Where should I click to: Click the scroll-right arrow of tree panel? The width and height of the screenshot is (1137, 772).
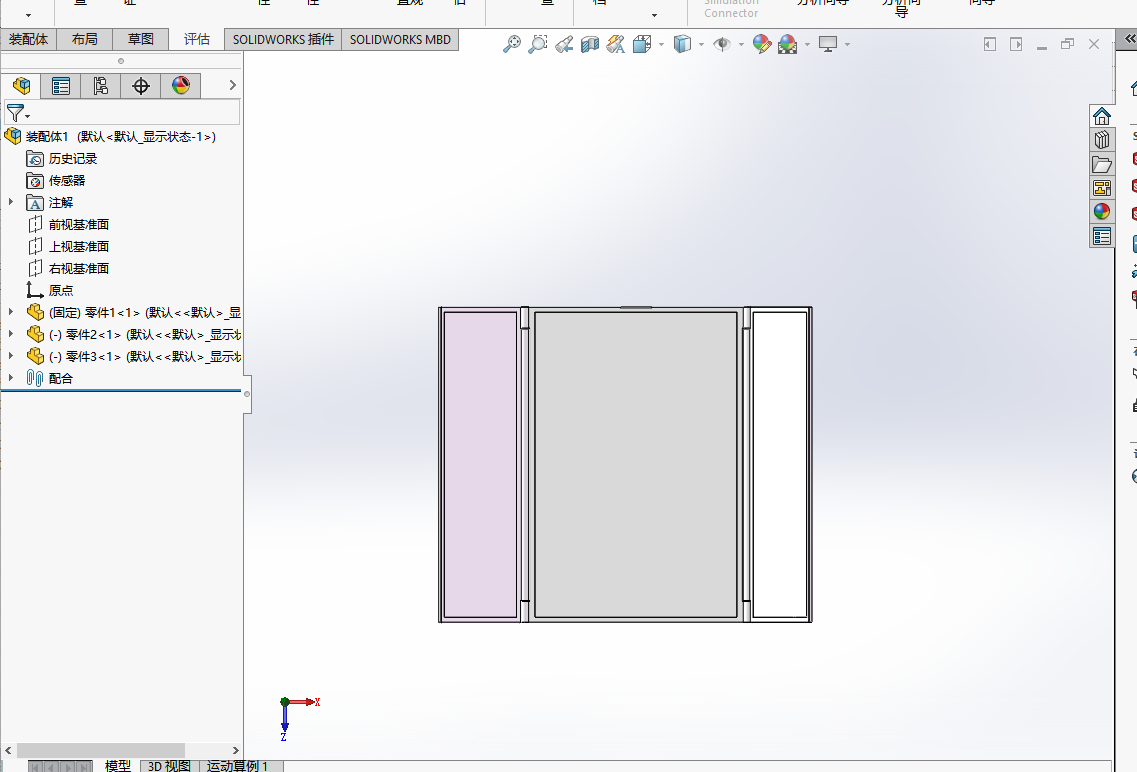[x=236, y=750]
